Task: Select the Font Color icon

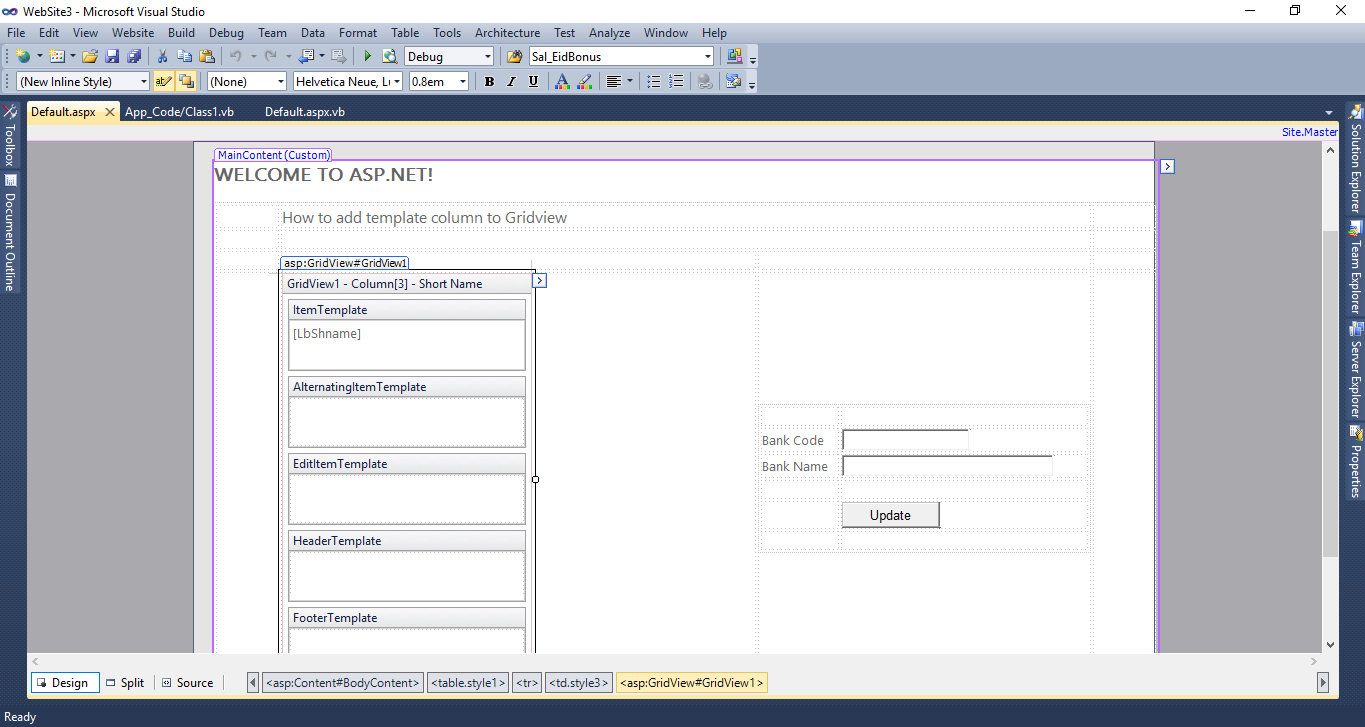Action: coord(561,81)
